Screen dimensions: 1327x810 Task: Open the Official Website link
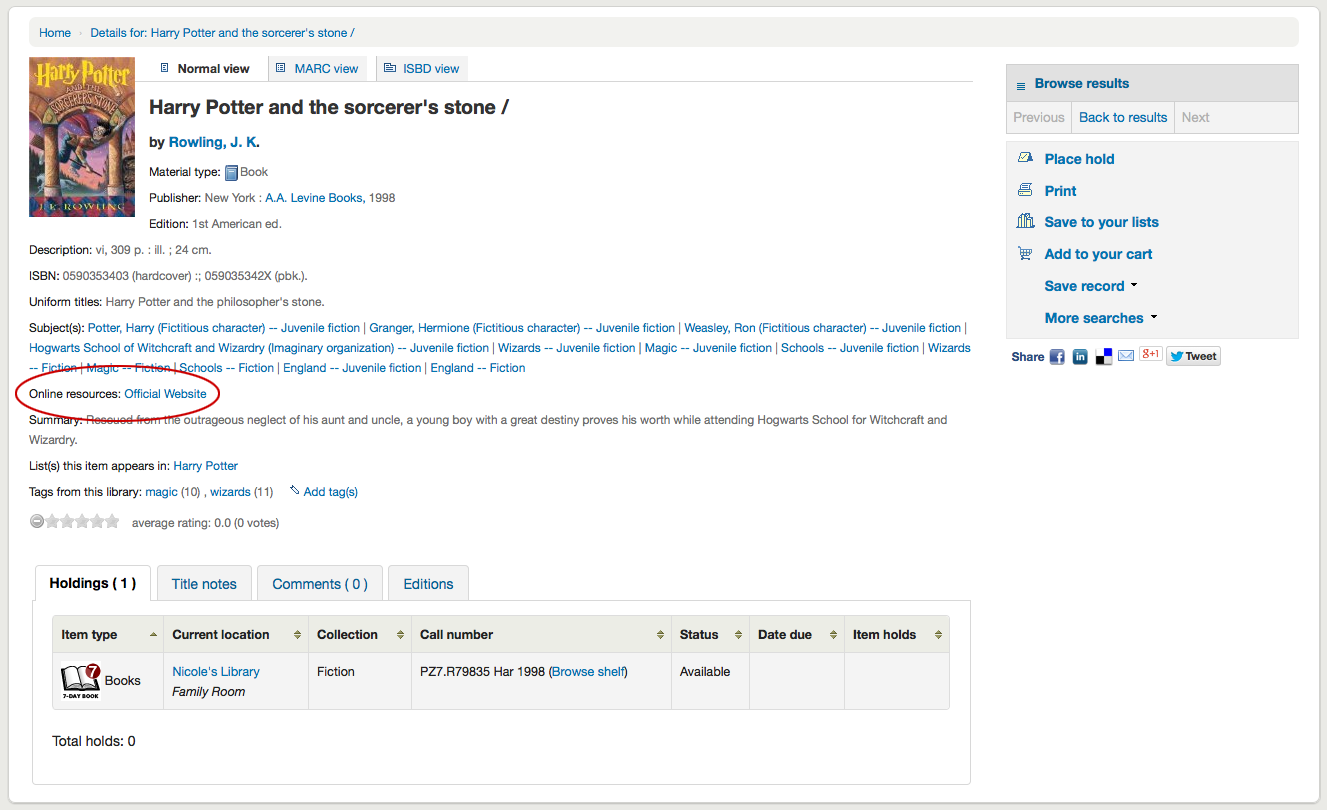click(165, 394)
